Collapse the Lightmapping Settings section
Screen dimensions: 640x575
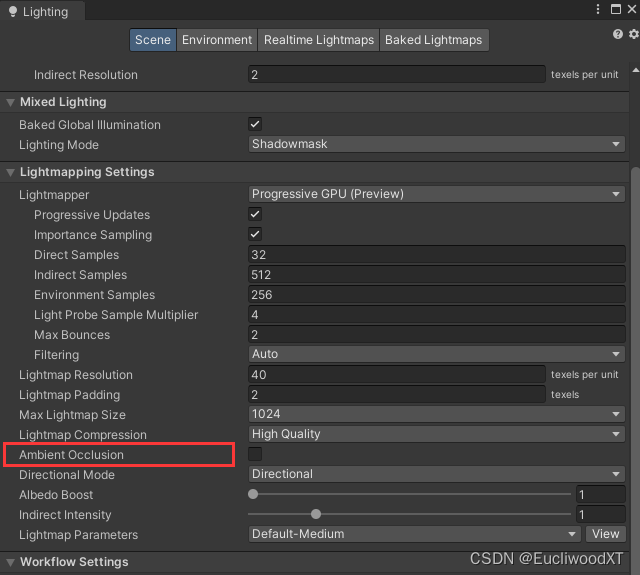[x=11, y=173]
